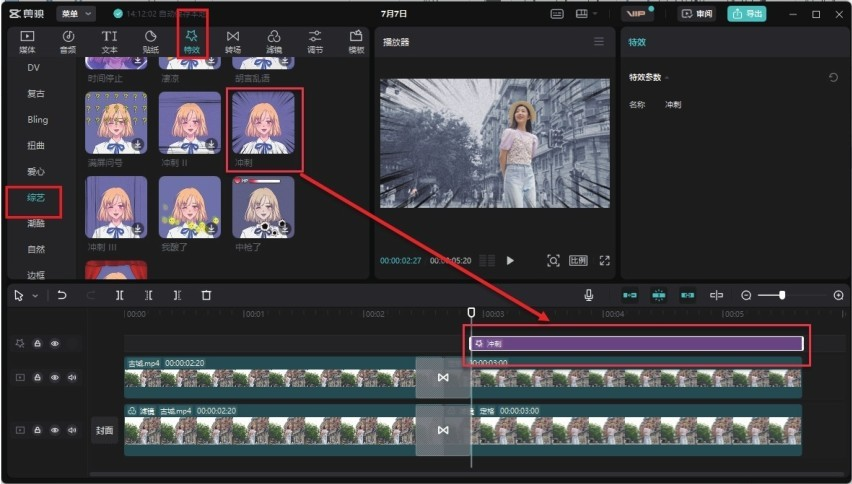Screen dimensions: 852x484
Task: Play the preview video
Action: click(x=510, y=261)
